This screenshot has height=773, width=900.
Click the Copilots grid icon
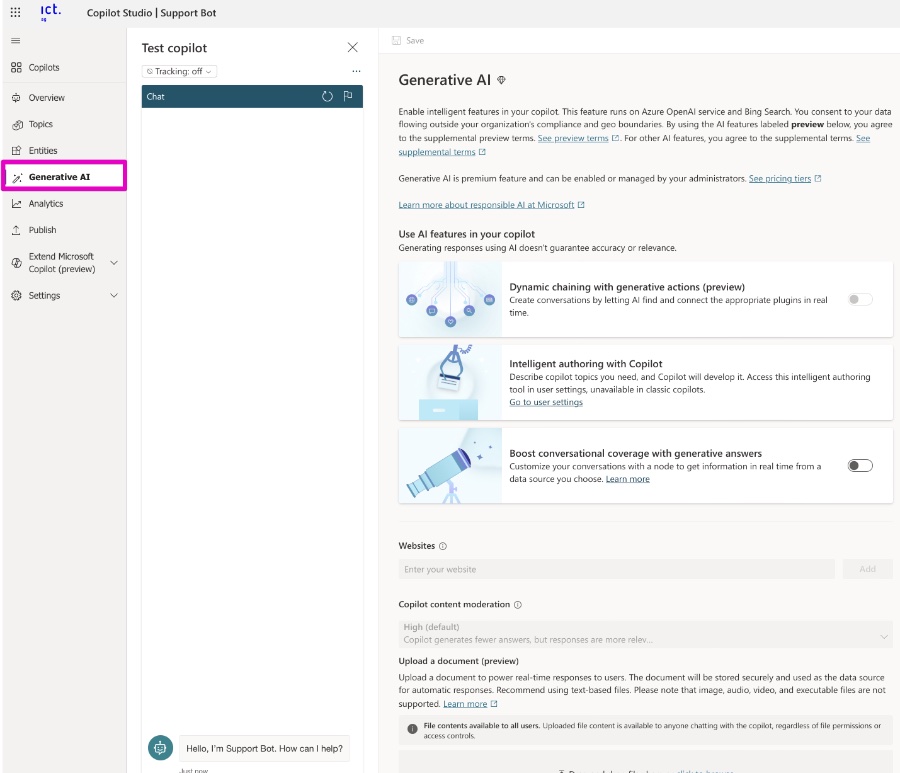16,67
